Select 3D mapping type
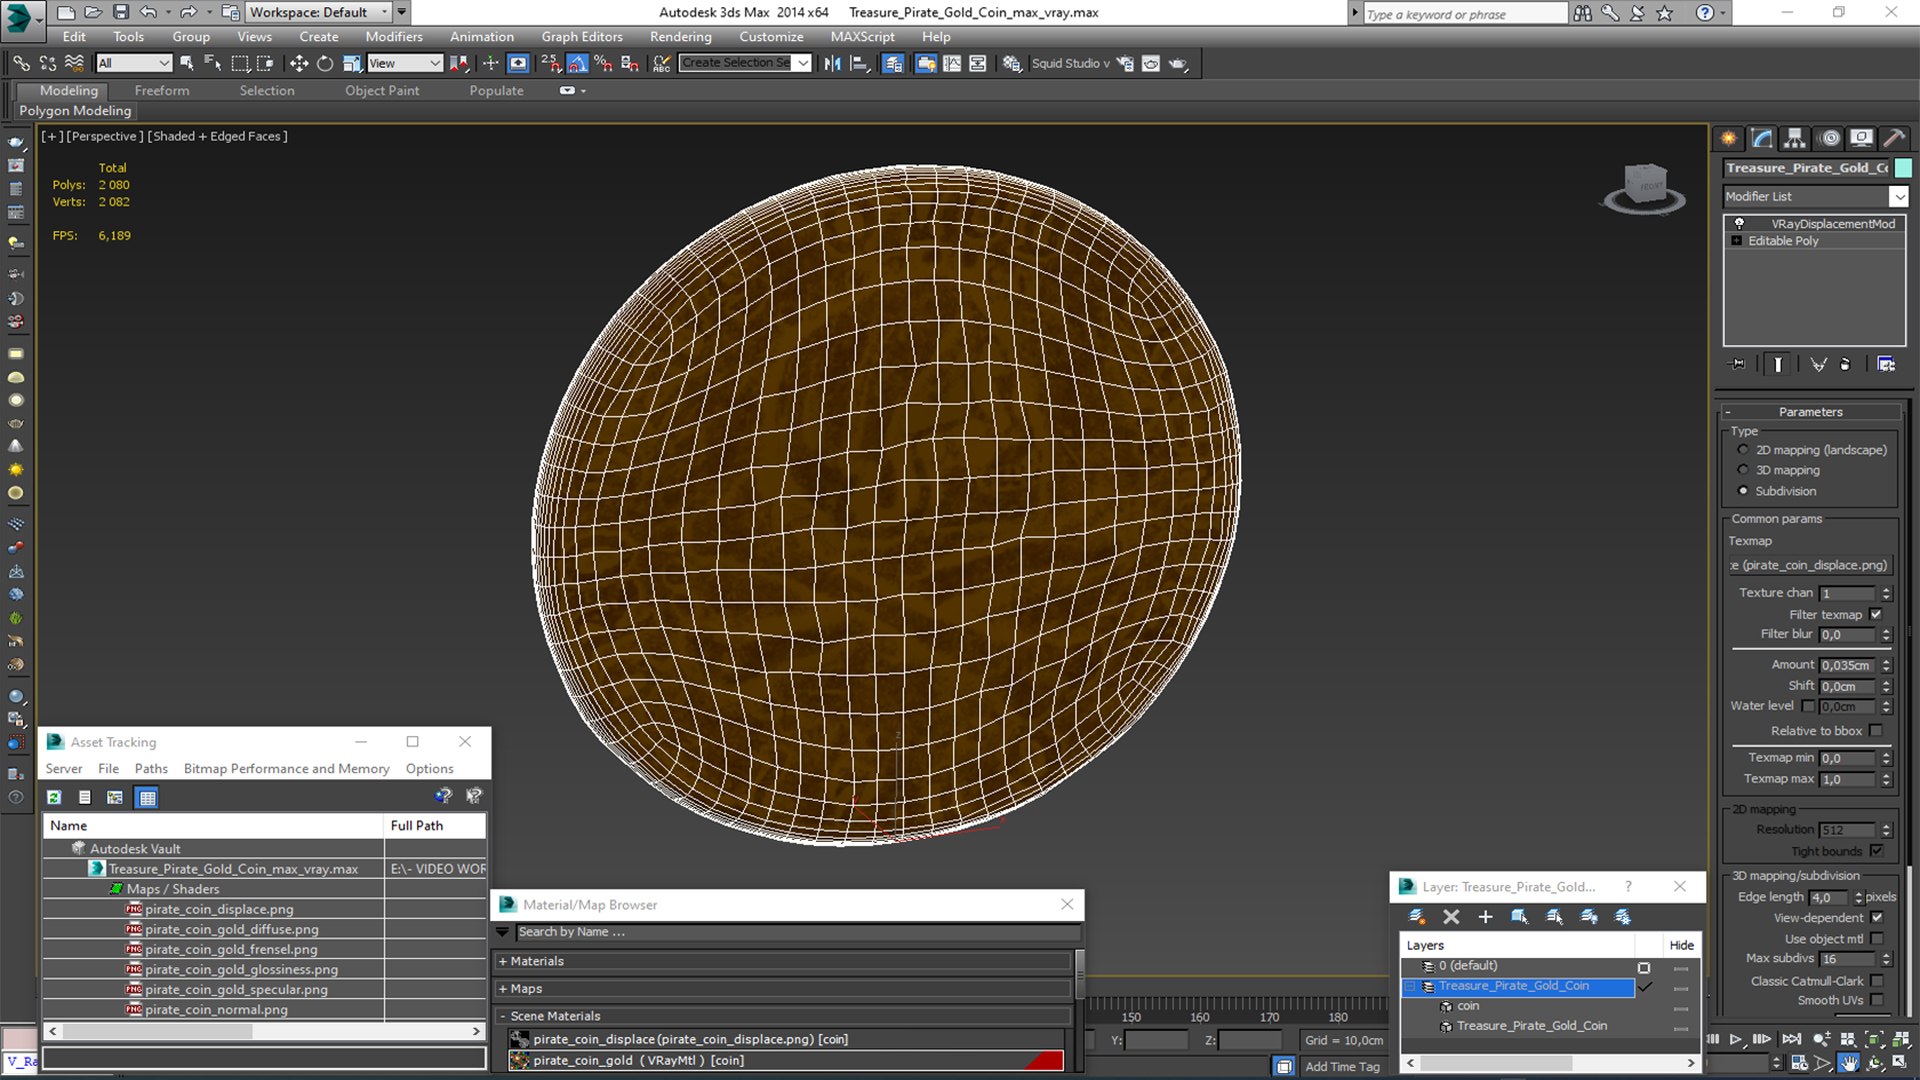Viewport: 1920px width, 1080px height. pos(1743,470)
